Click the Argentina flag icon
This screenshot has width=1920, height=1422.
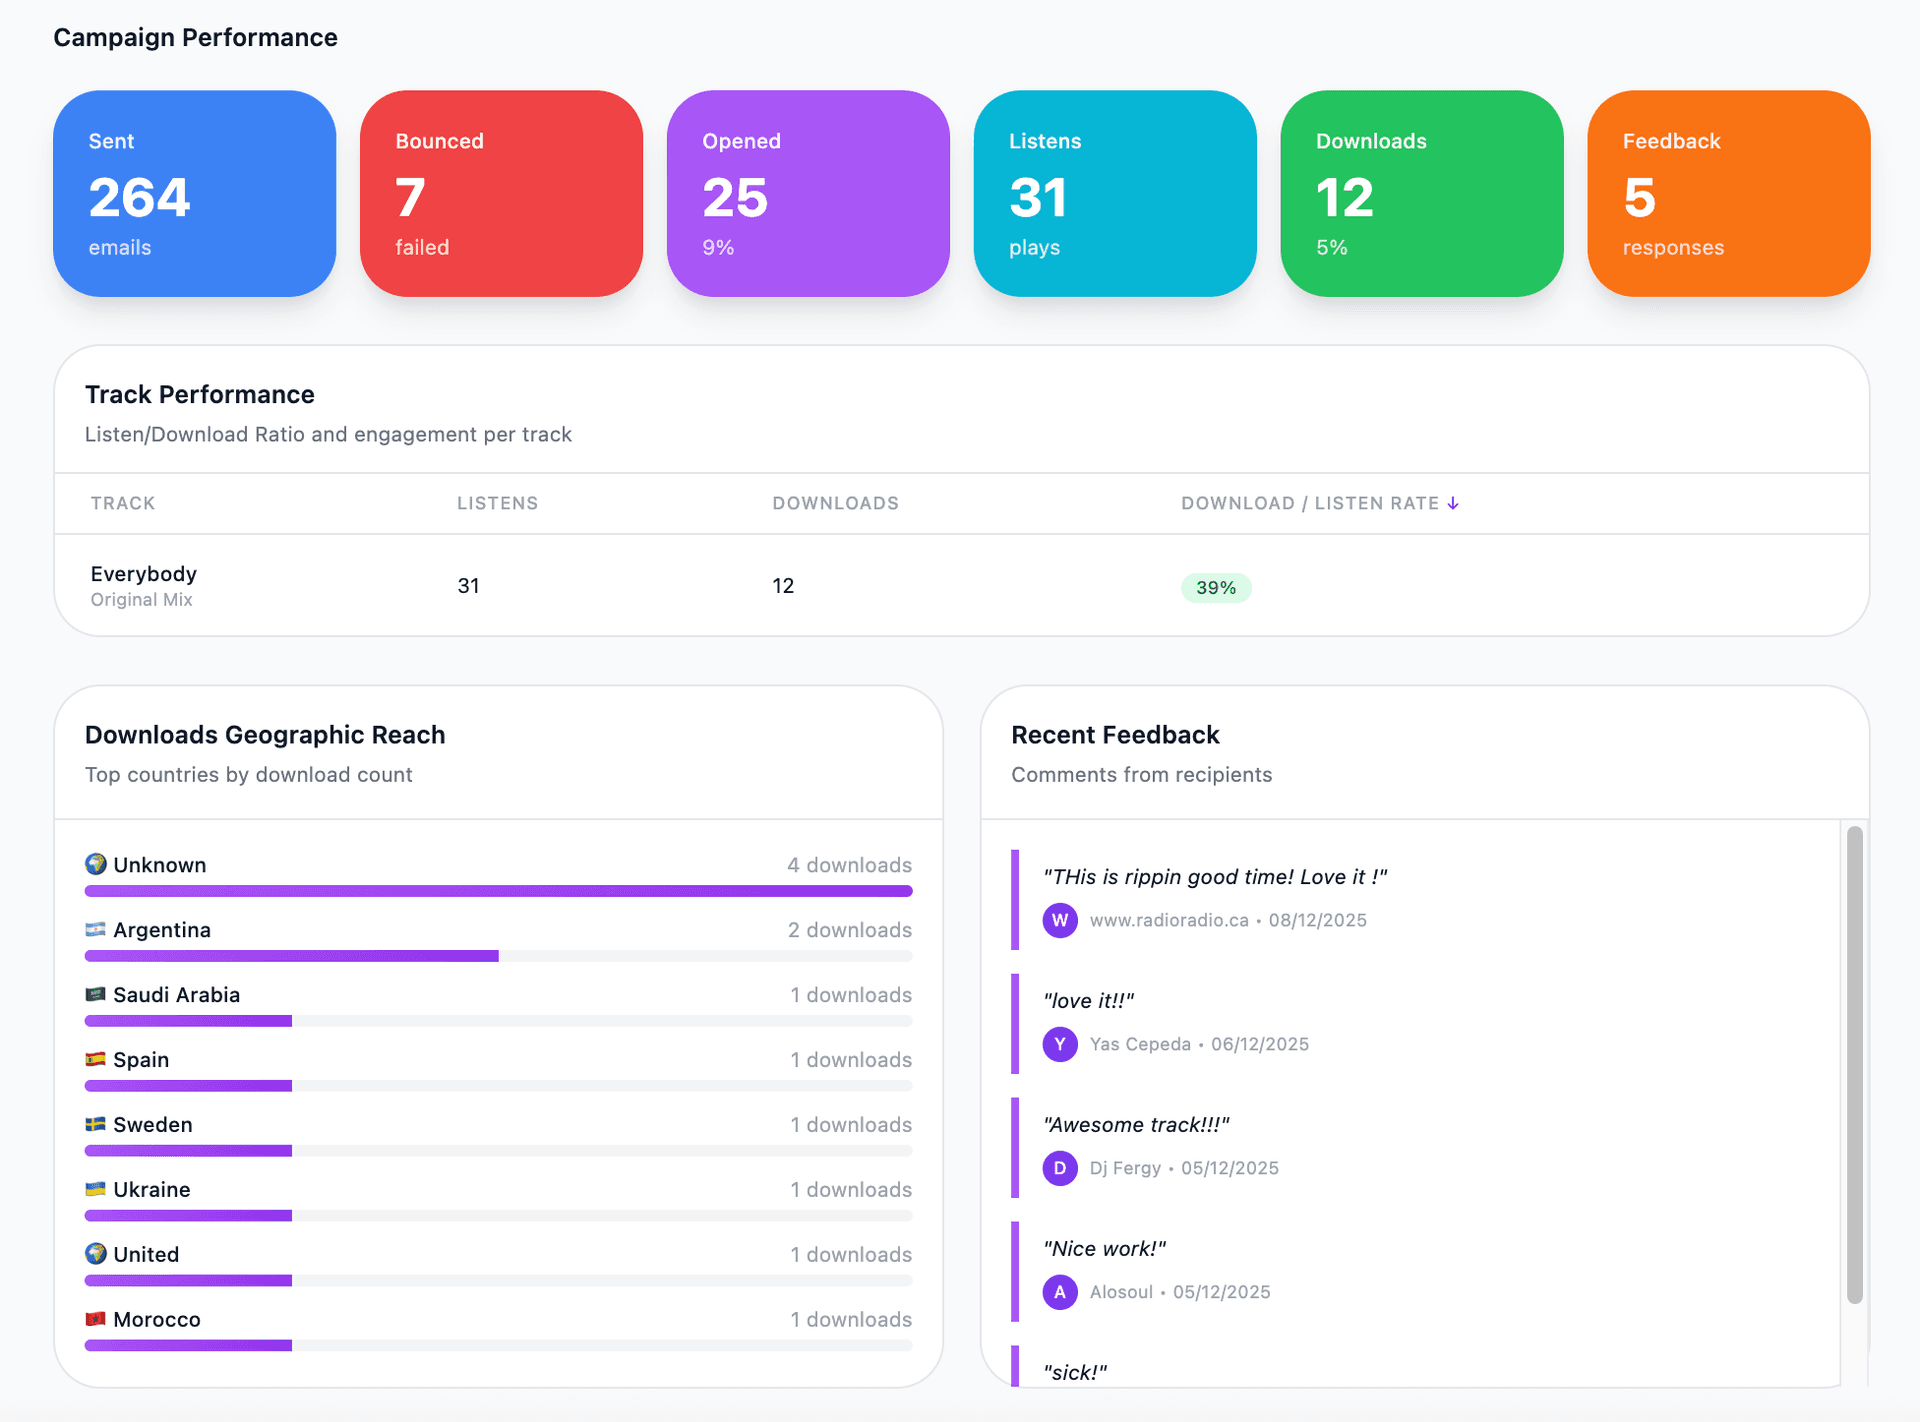95,930
